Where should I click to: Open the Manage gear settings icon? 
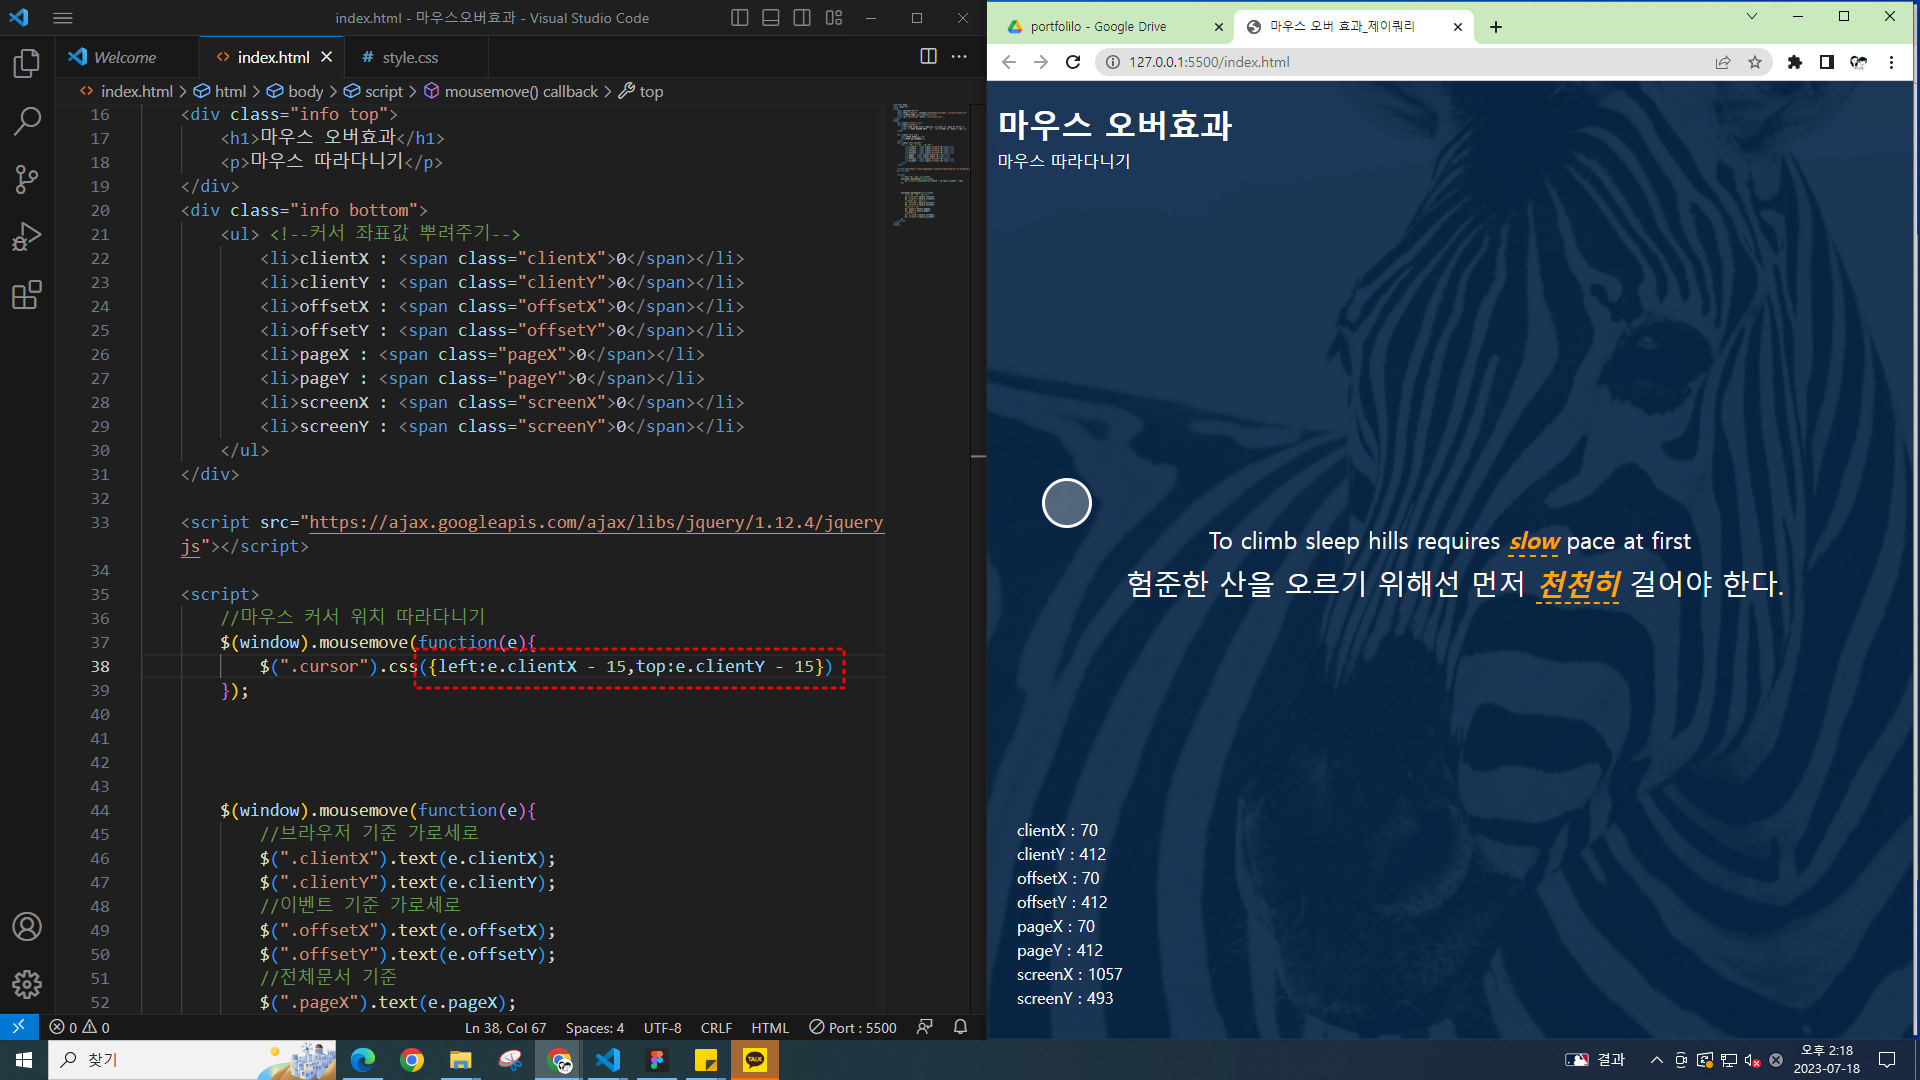27,984
